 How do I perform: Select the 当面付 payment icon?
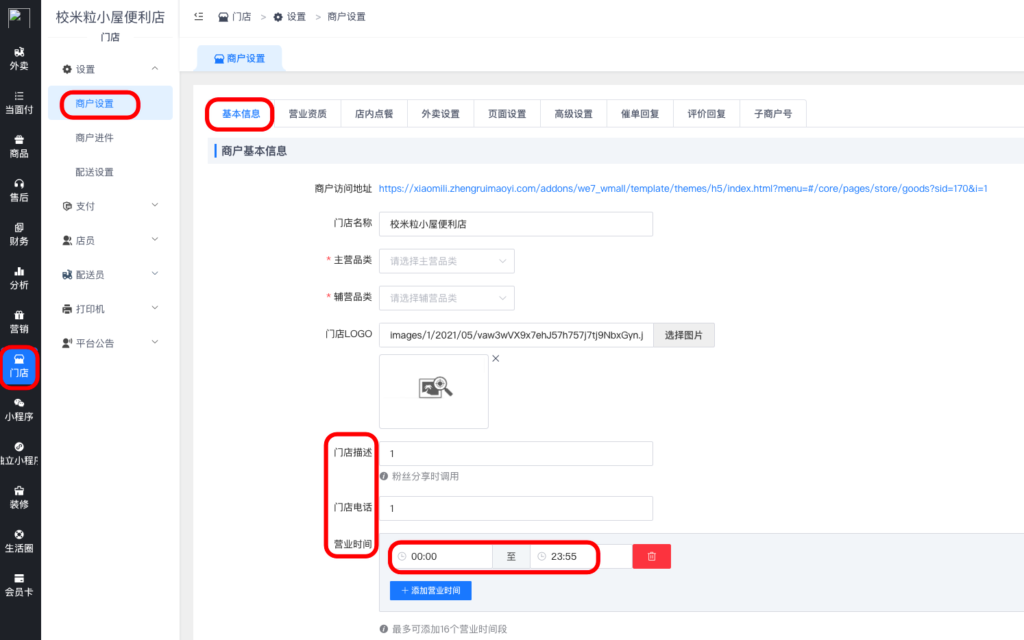pyautogui.click(x=20, y=100)
